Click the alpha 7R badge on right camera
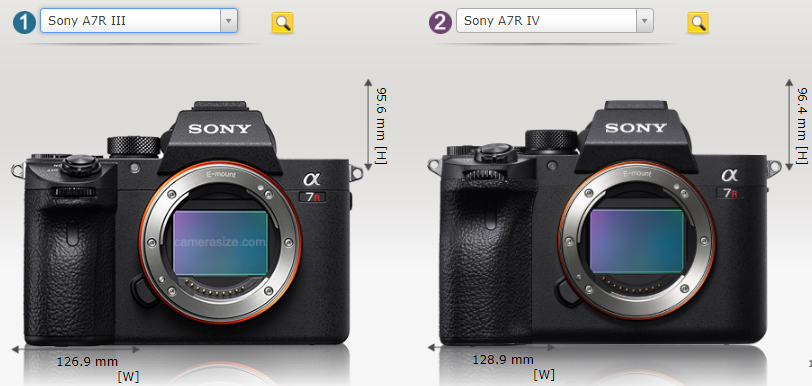 (x=730, y=184)
